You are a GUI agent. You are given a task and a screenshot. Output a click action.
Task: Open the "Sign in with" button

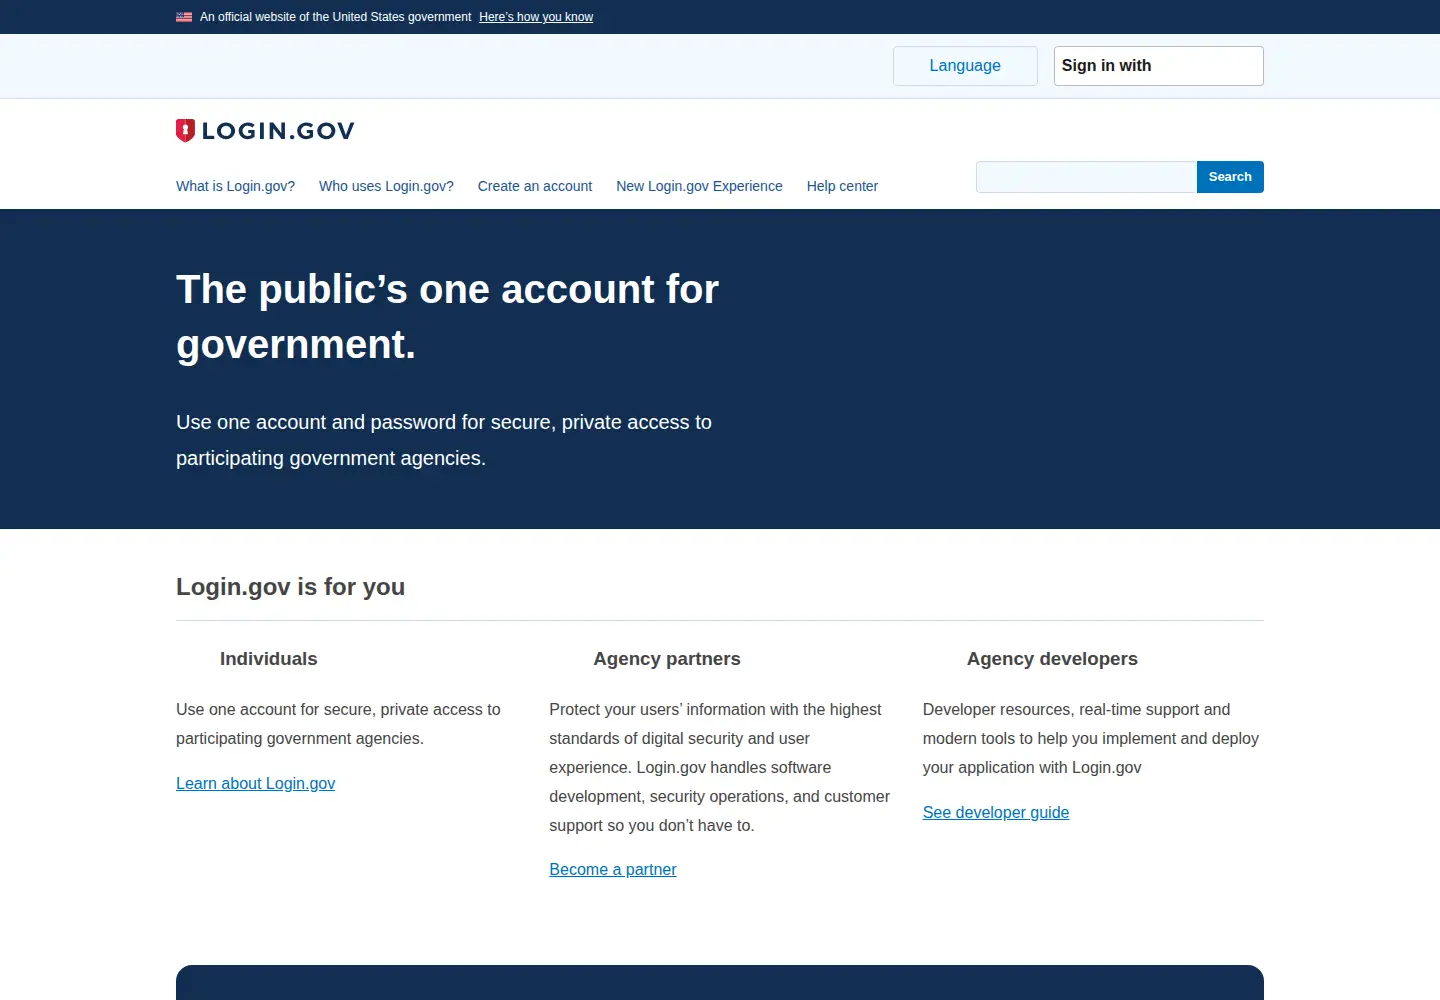pos(1158,66)
